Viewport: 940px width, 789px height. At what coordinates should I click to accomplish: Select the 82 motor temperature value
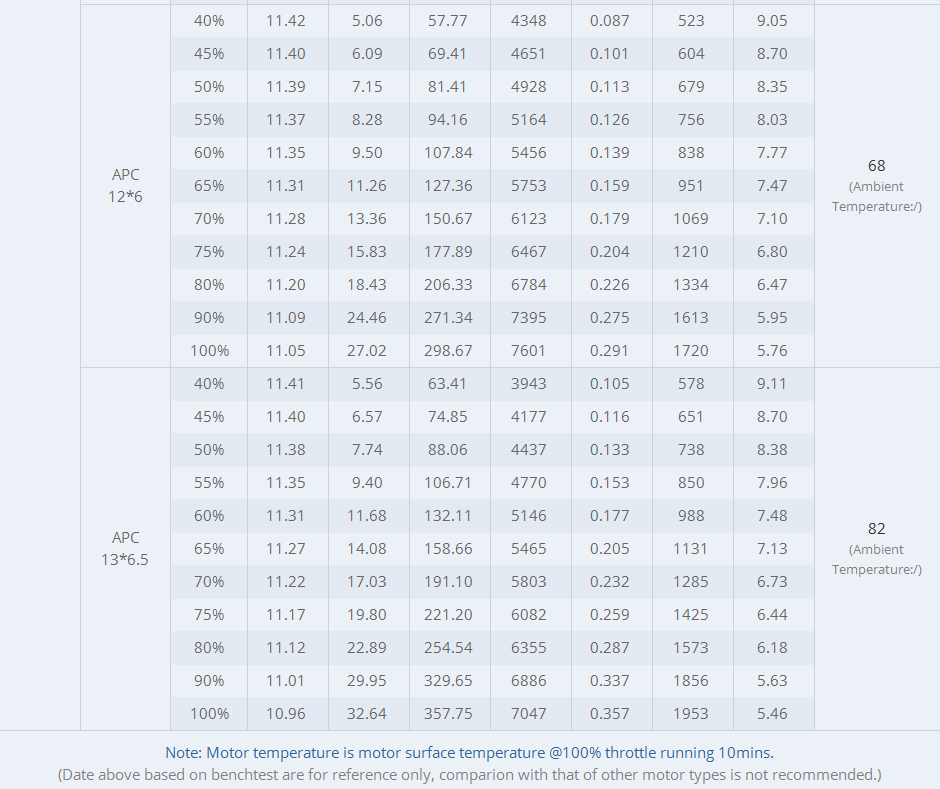876,529
